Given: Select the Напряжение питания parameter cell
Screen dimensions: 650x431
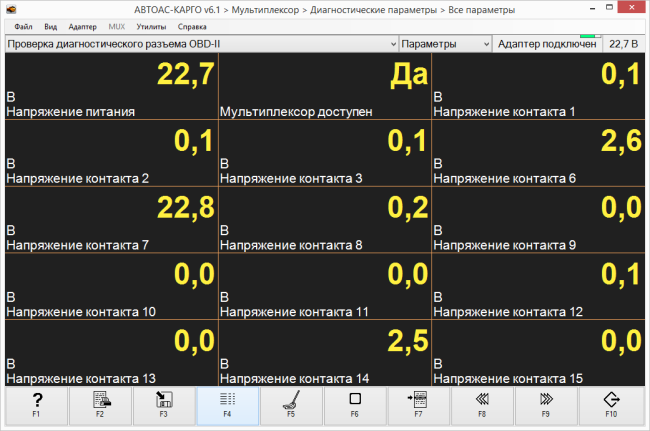Looking at the screenshot, I should coord(112,86).
